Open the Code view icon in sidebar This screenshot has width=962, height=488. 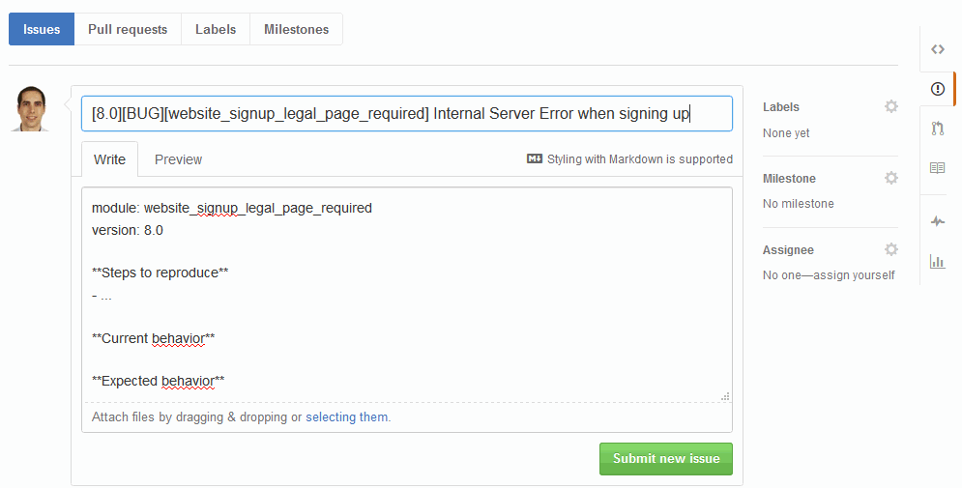click(x=937, y=49)
